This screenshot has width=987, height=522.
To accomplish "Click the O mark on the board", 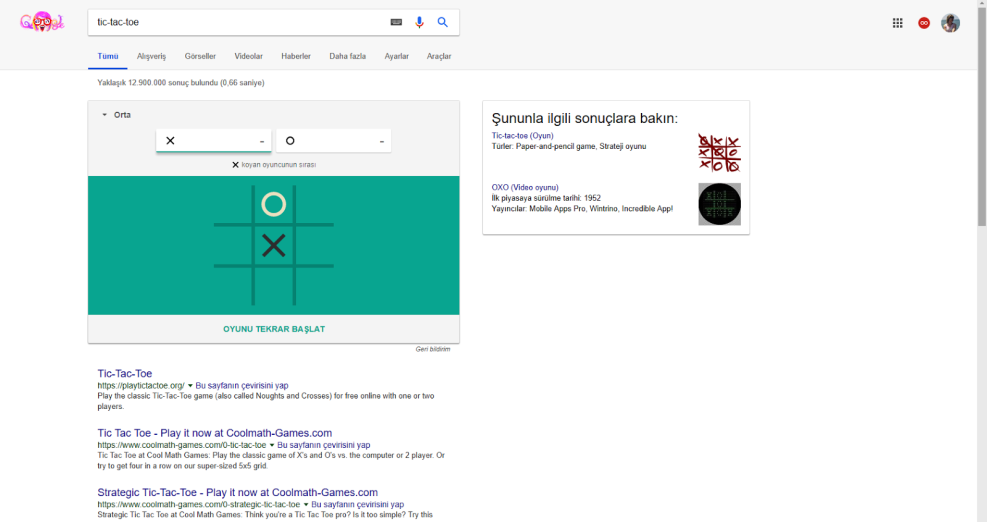I will tap(273, 204).
